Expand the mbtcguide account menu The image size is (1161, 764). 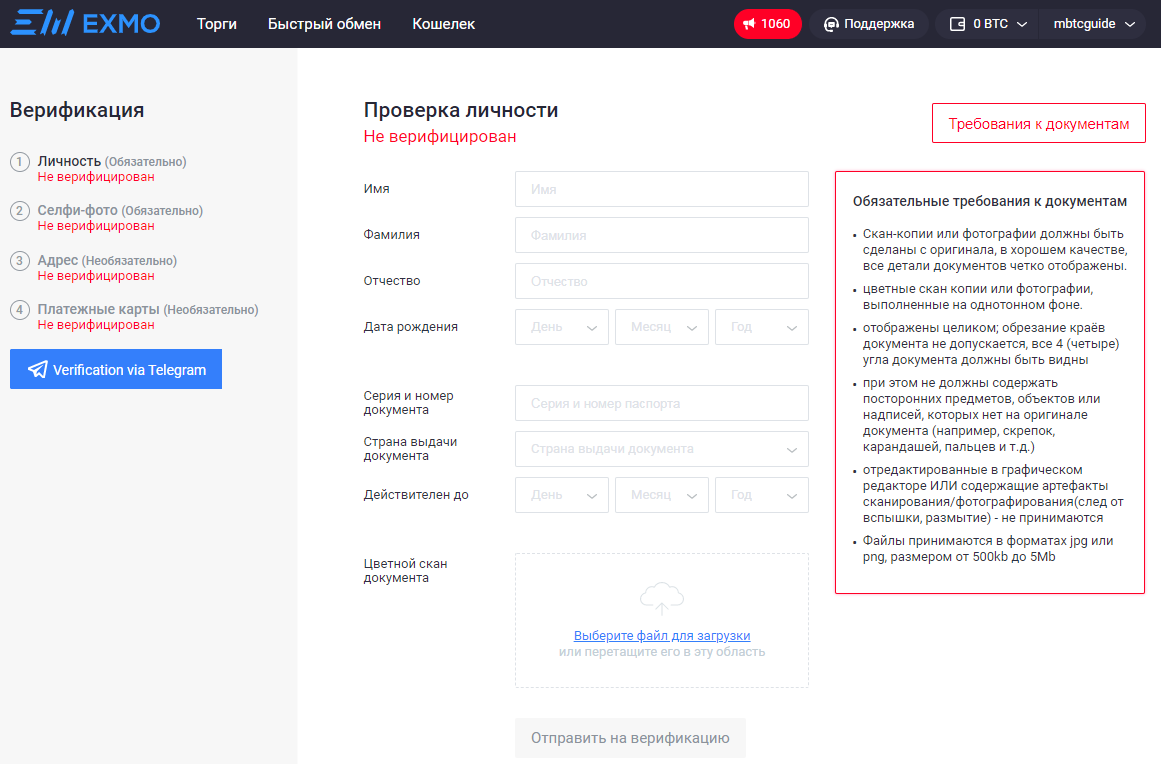[x=1094, y=24]
